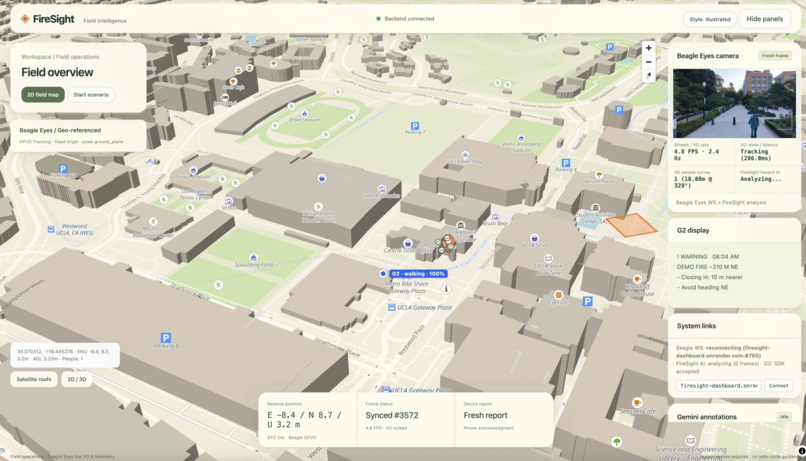Click the Analyzing... hazard AI status
The width and height of the screenshot is (806, 461).
[x=761, y=179]
